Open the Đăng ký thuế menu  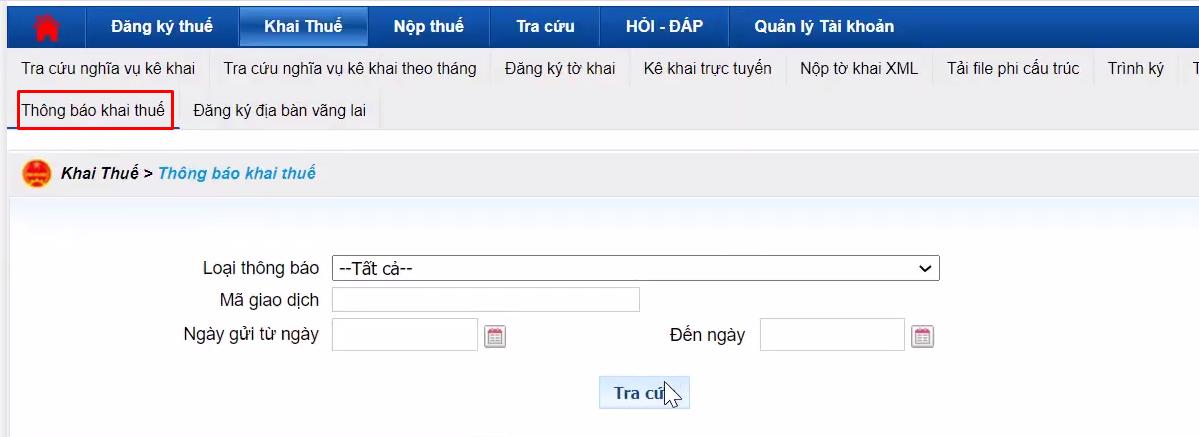[x=162, y=27]
